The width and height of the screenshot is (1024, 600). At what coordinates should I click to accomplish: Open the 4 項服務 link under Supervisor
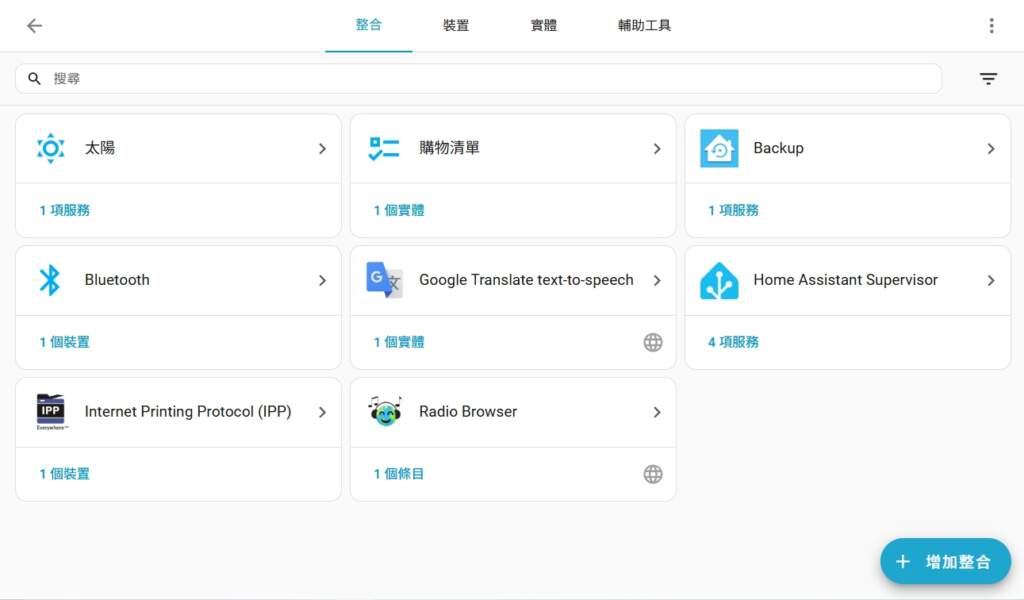(x=733, y=342)
